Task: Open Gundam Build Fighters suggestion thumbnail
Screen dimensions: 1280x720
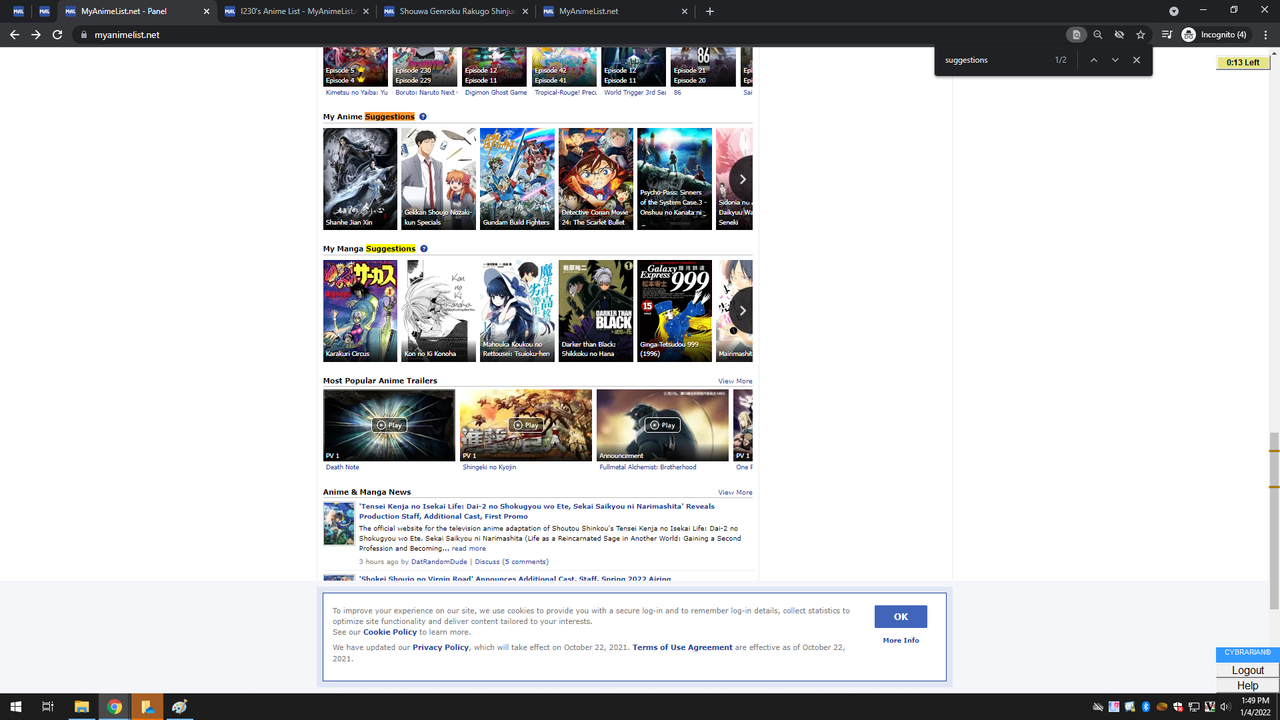Action: tap(517, 179)
